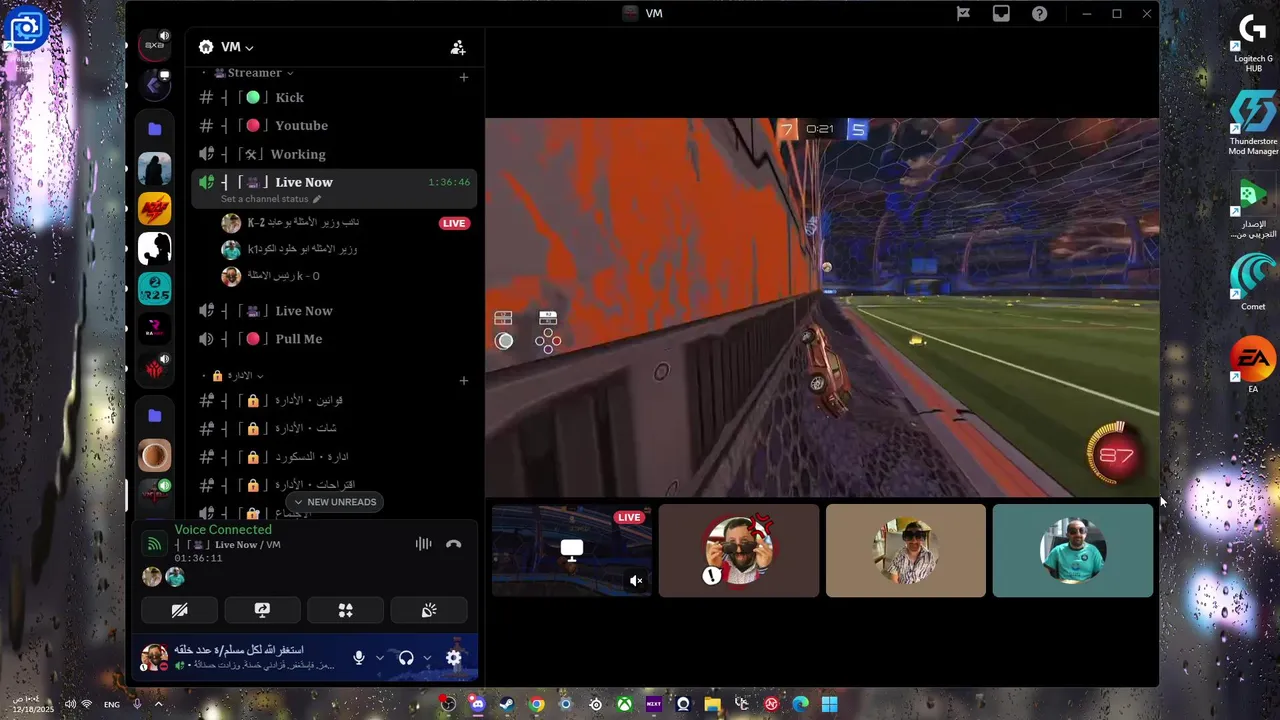Unmute the stream tile speaker icon

[636, 580]
